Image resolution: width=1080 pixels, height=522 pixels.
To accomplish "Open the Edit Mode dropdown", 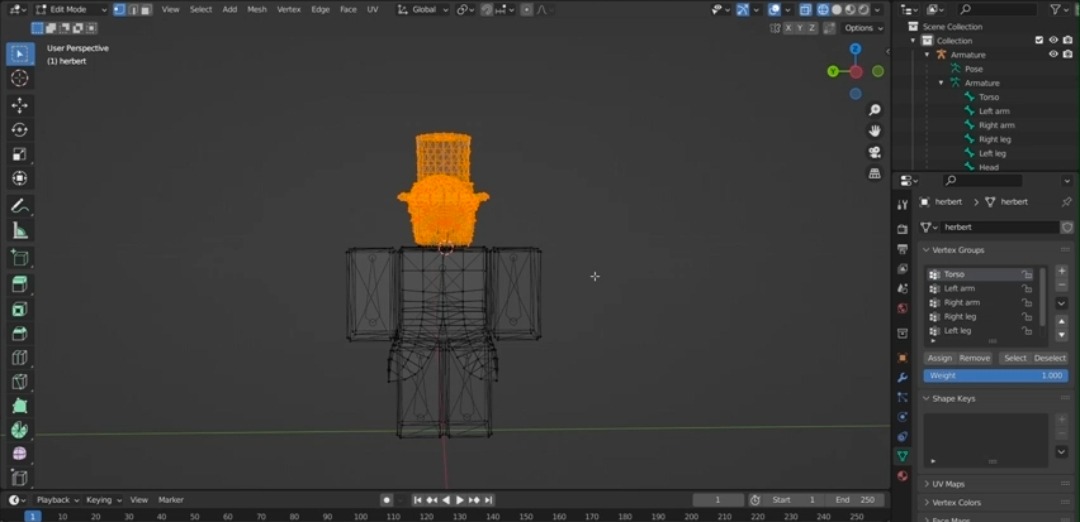I will (69, 9).
